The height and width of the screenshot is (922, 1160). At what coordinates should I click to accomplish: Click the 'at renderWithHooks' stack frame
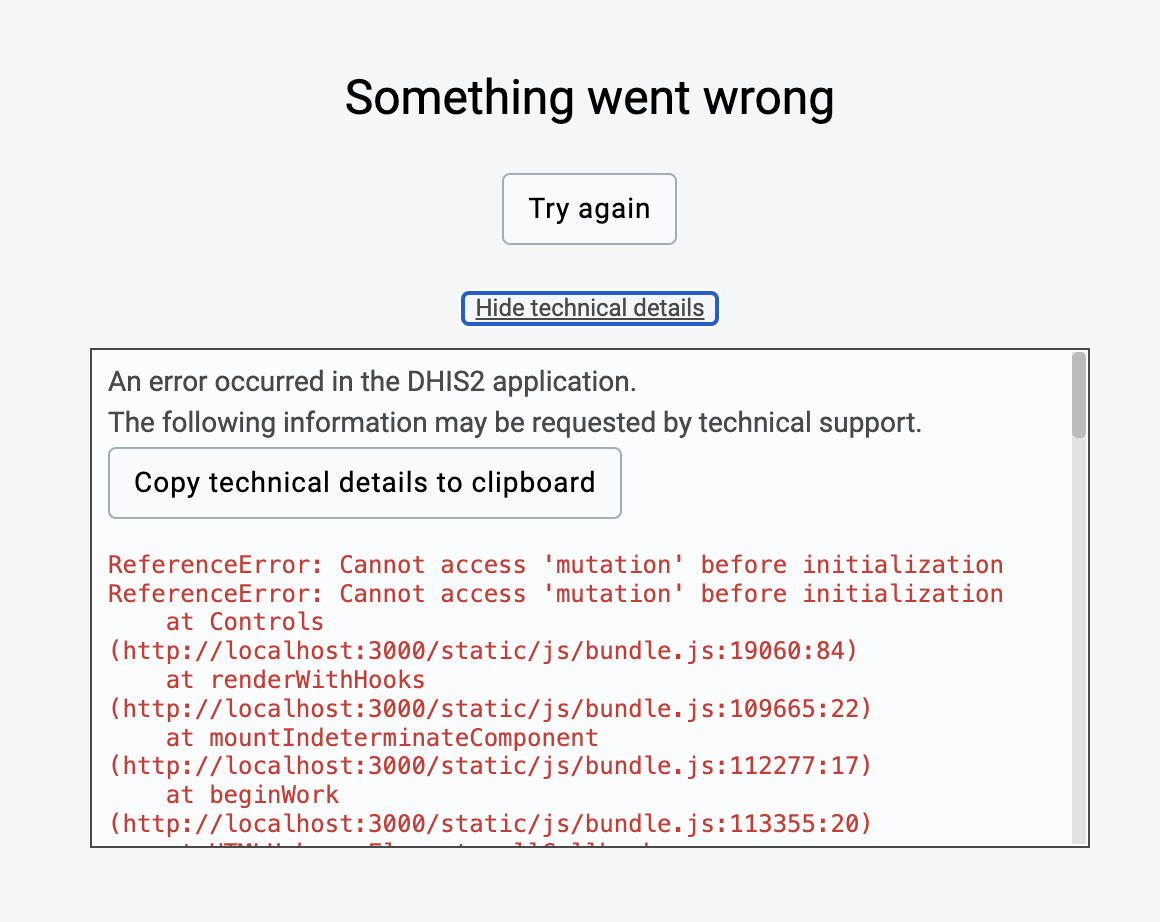(289, 679)
